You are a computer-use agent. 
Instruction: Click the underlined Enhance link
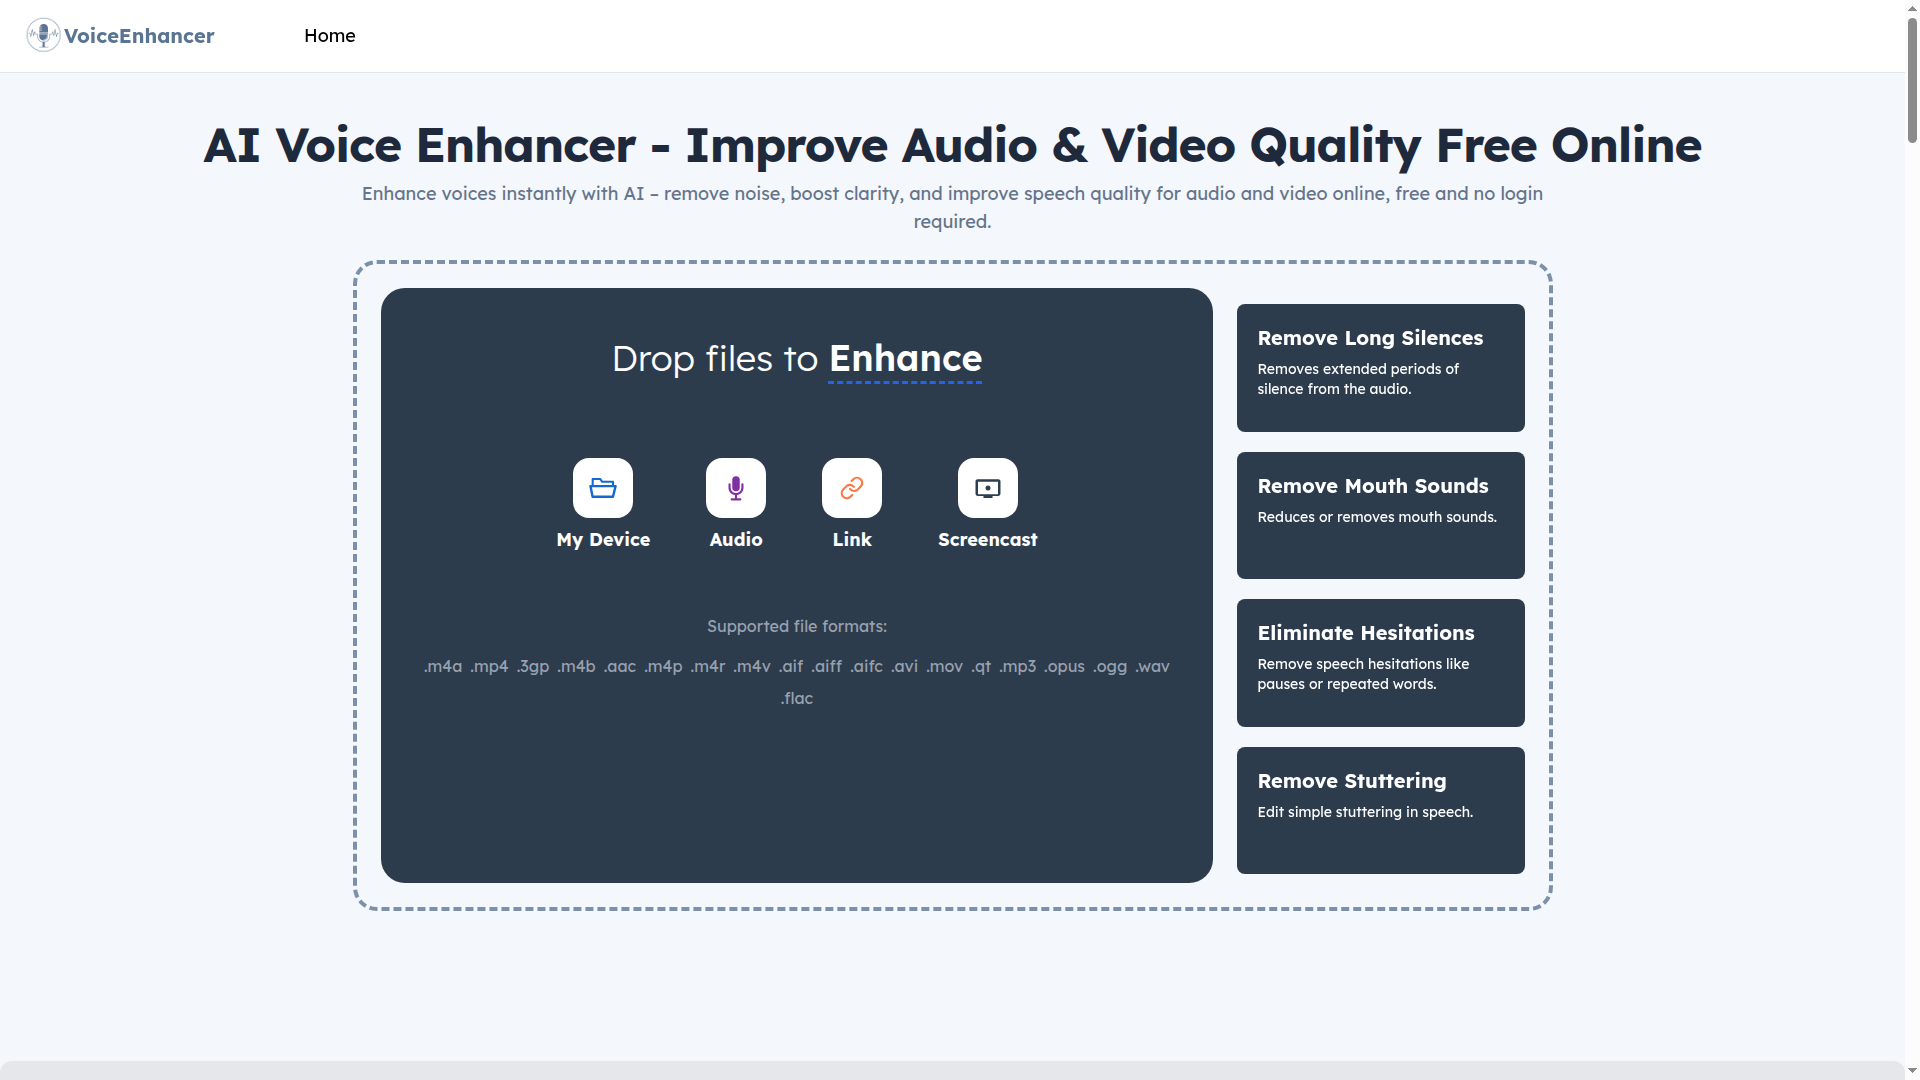point(904,359)
